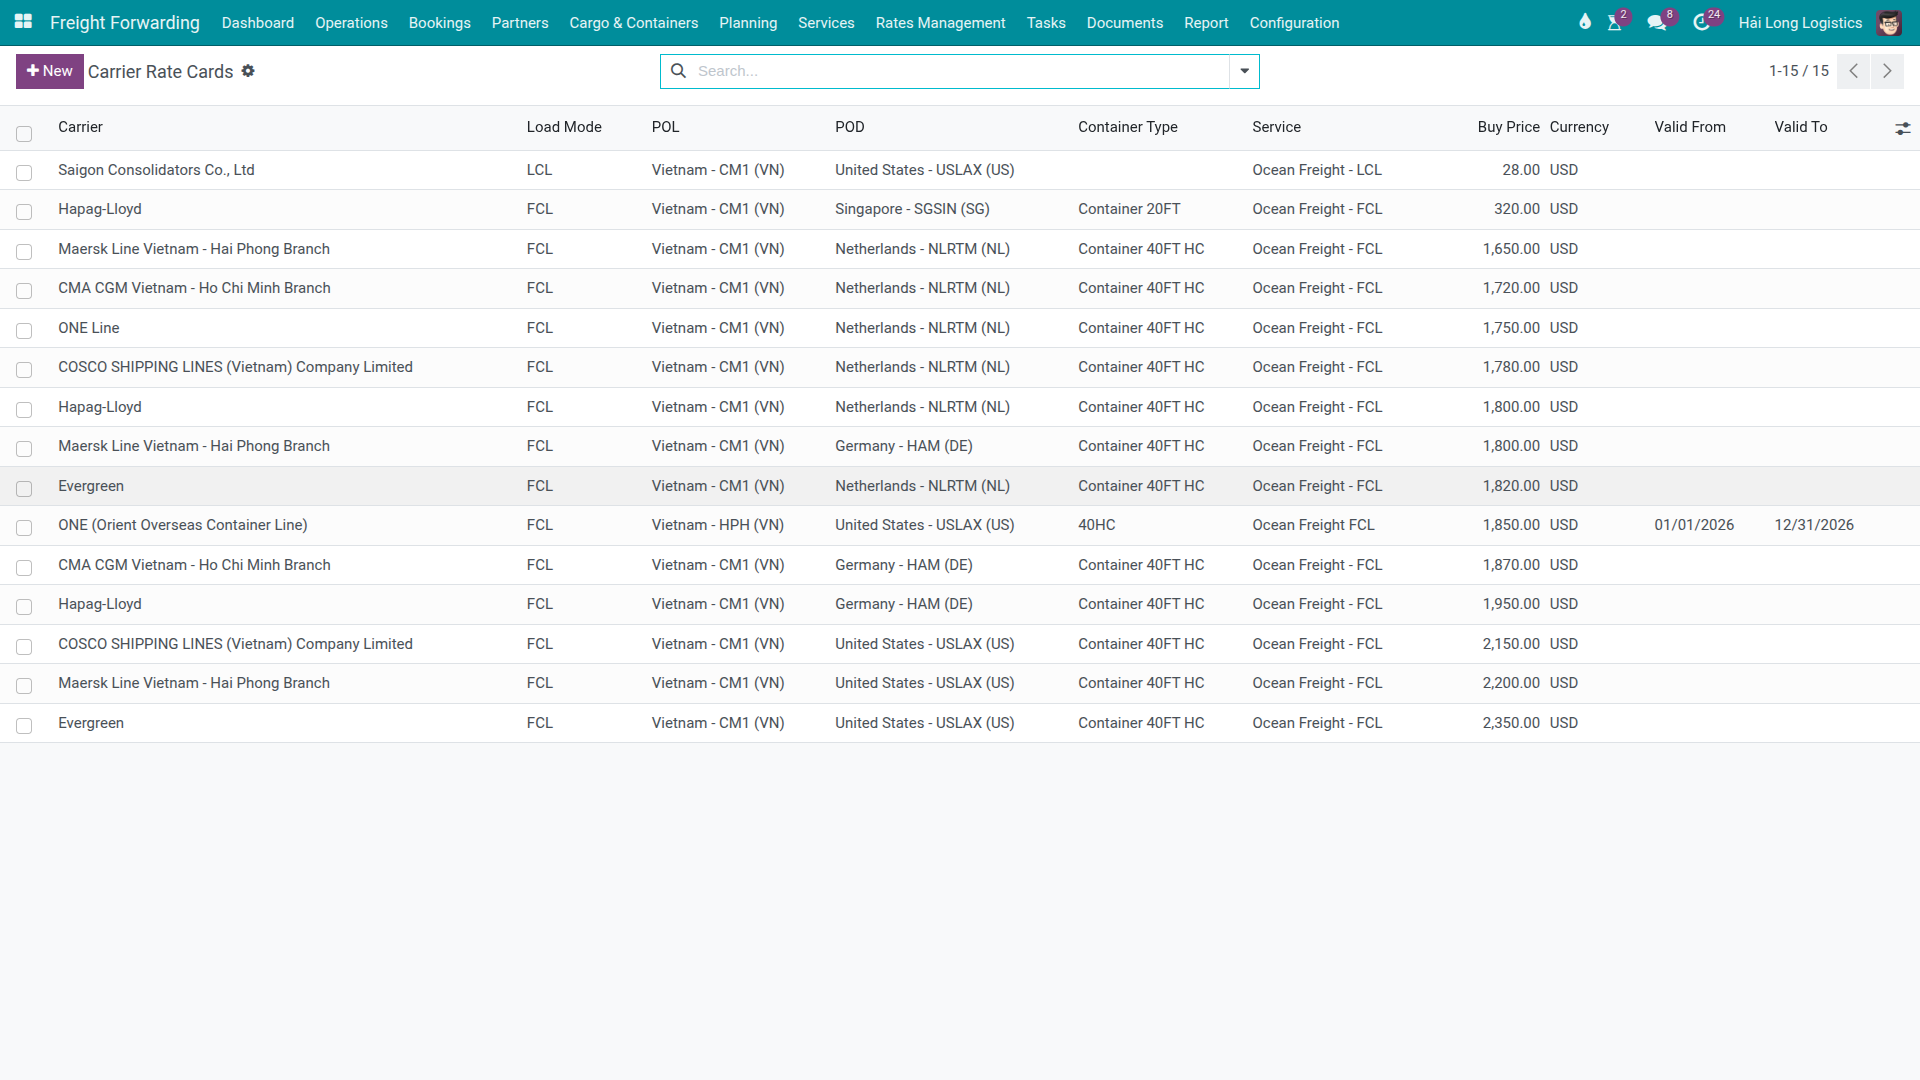Click the Ocean Freight - LCL cell

click(1317, 170)
